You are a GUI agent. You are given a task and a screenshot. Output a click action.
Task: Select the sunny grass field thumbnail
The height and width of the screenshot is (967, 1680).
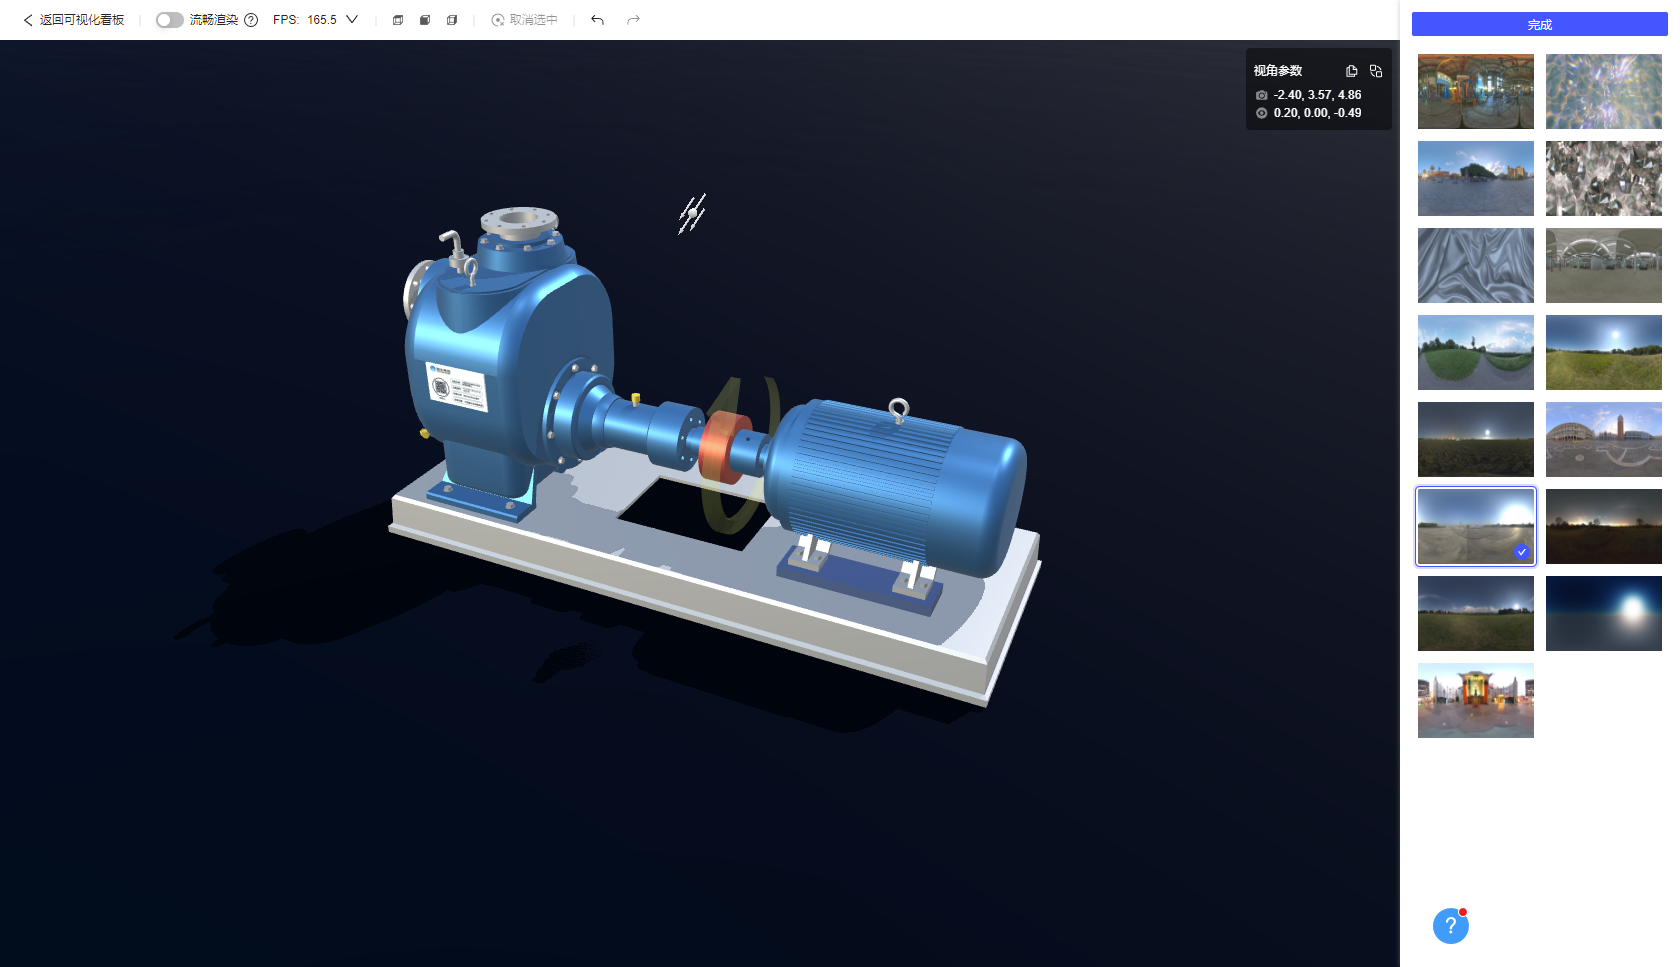click(1604, 352)
